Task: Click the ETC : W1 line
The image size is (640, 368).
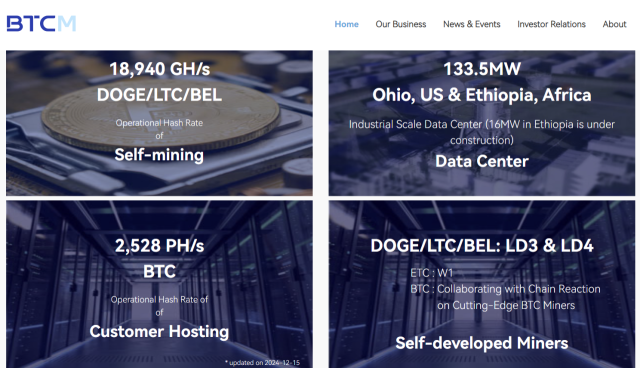Action: [432, 273]
